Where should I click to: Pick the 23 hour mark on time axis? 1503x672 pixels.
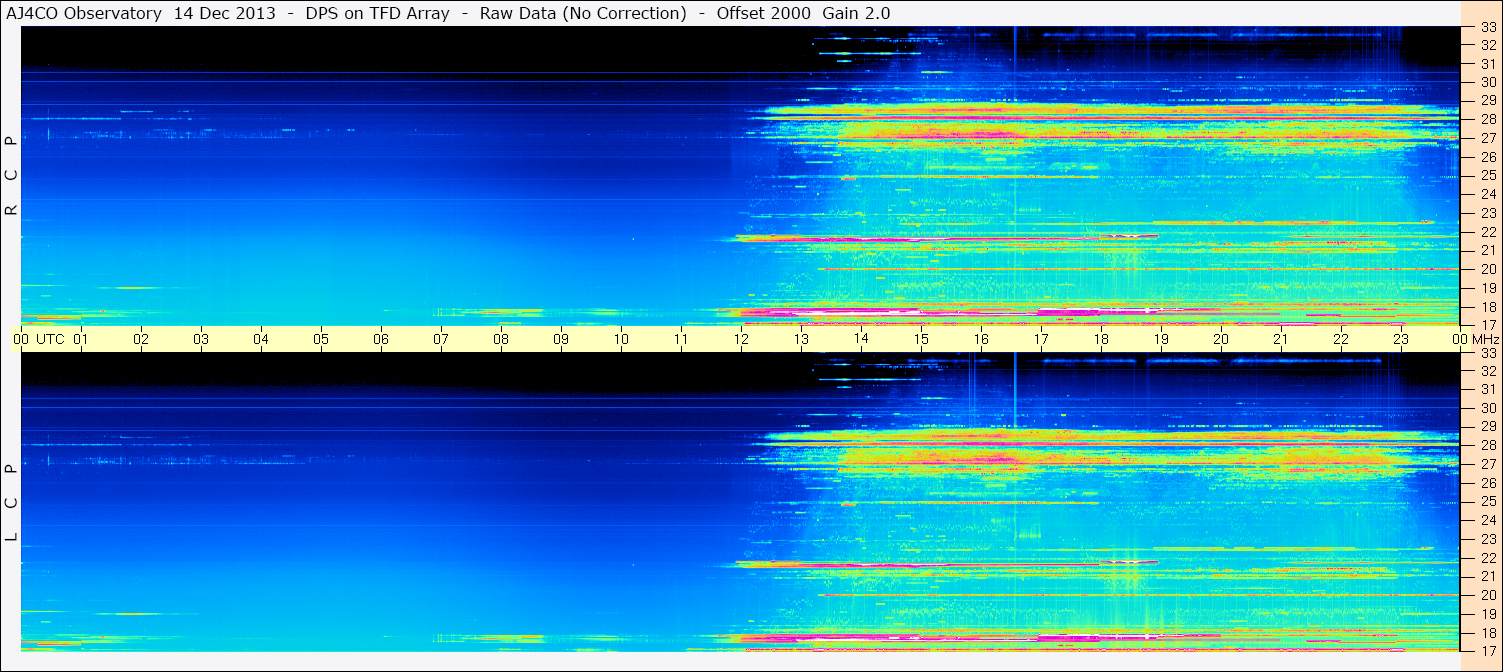1401,339
